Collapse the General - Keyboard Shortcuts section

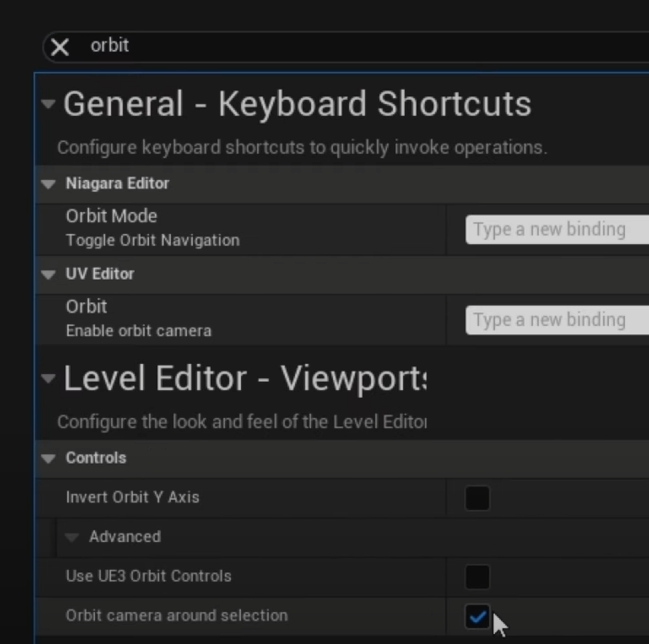tap(48, 103)
